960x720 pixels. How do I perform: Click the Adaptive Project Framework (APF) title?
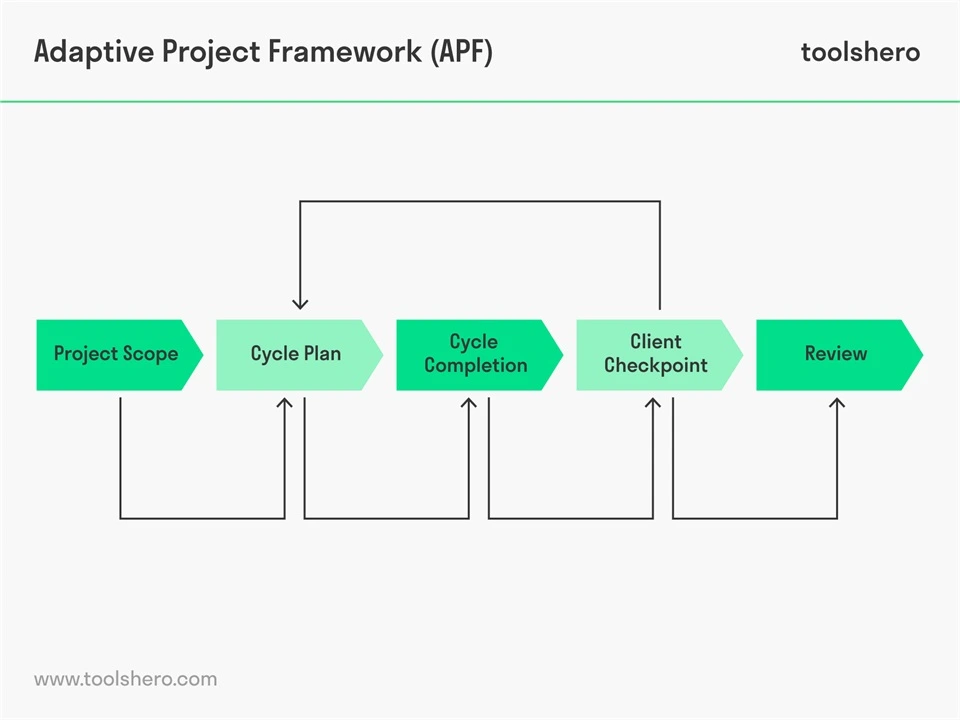coord(263,51)
